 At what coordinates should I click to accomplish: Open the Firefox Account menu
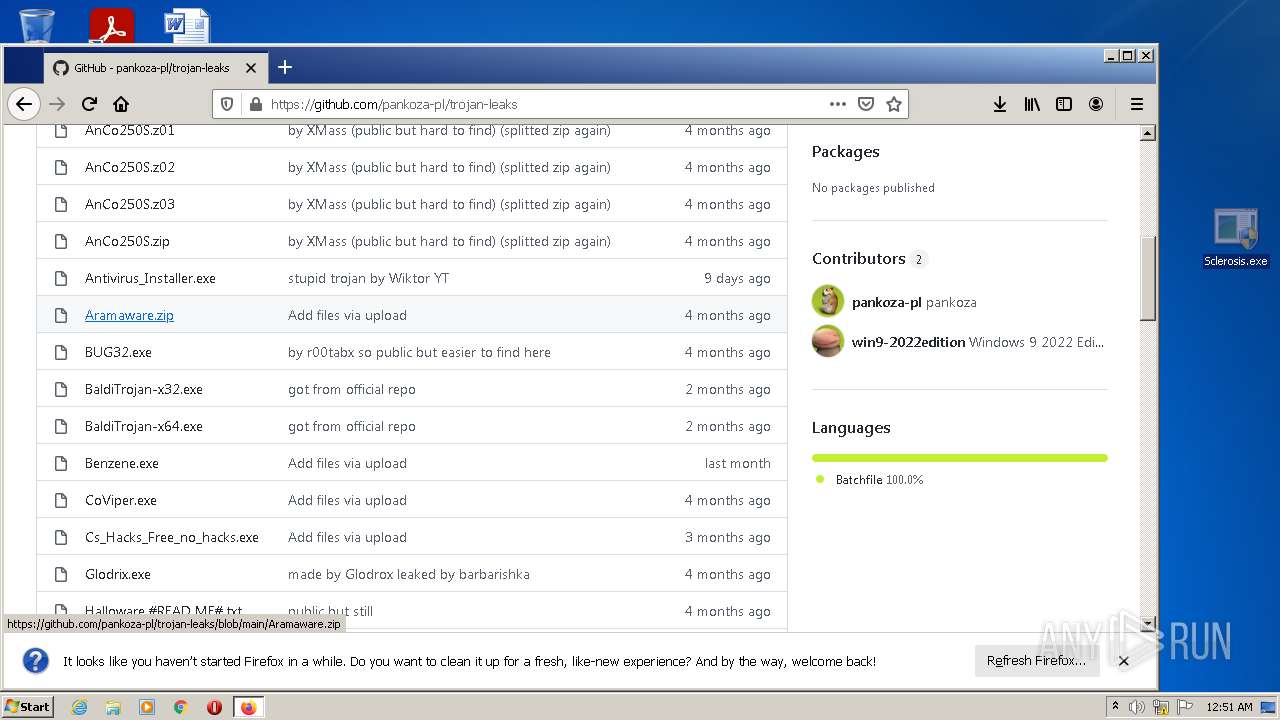1096,104
